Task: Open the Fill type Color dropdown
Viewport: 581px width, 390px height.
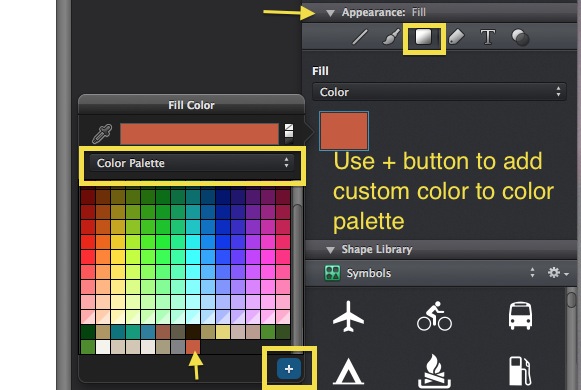Action: 439,92
